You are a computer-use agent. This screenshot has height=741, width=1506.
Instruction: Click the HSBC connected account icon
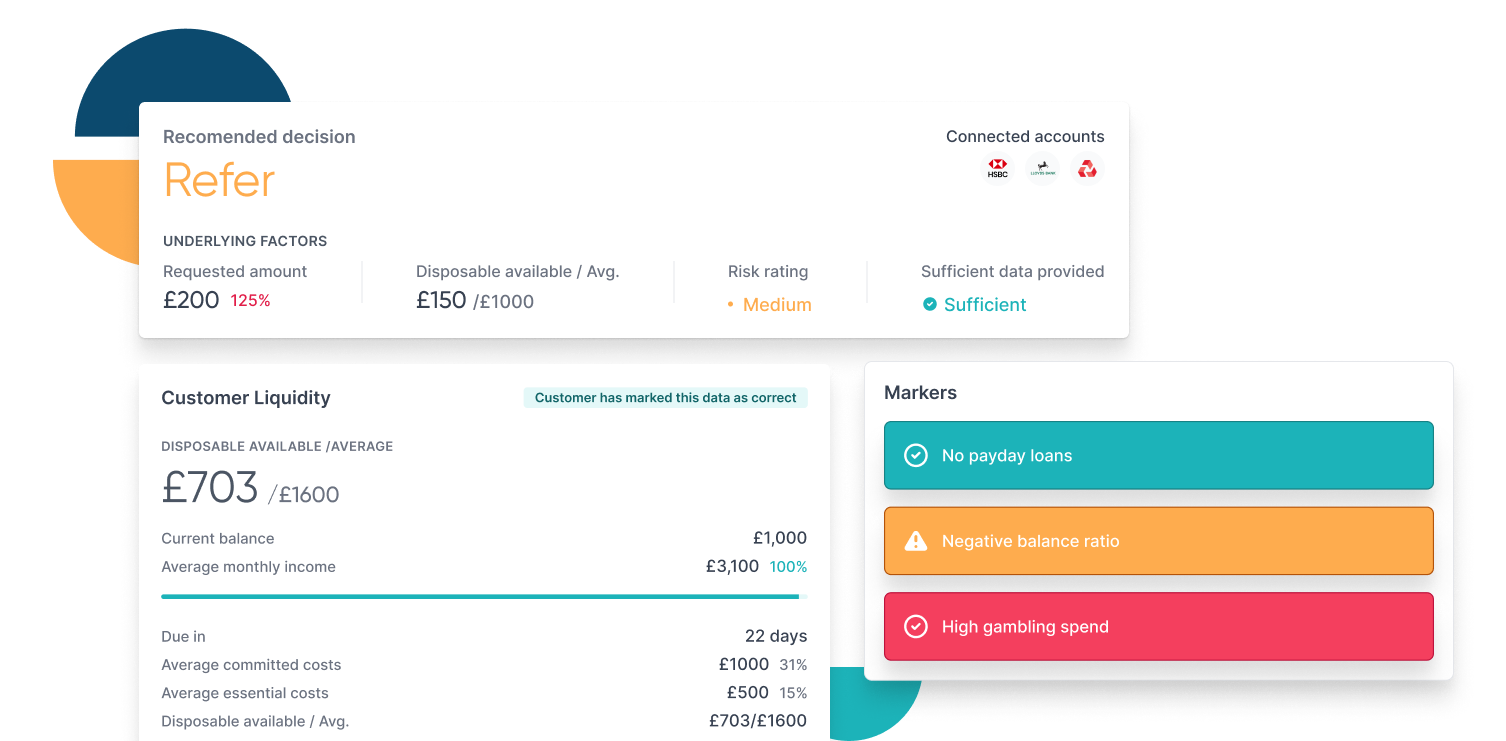click(x=997, y=169)
